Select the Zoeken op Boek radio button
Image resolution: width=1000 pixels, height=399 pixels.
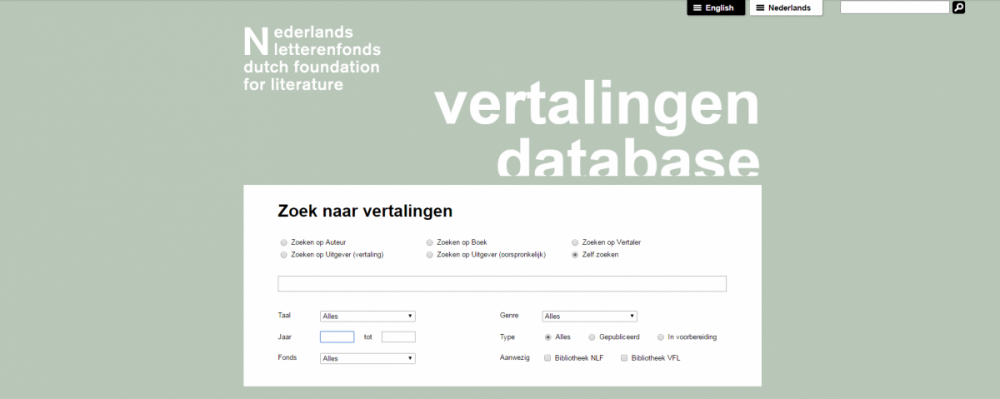pyautogui.click(x=430, y=243)
